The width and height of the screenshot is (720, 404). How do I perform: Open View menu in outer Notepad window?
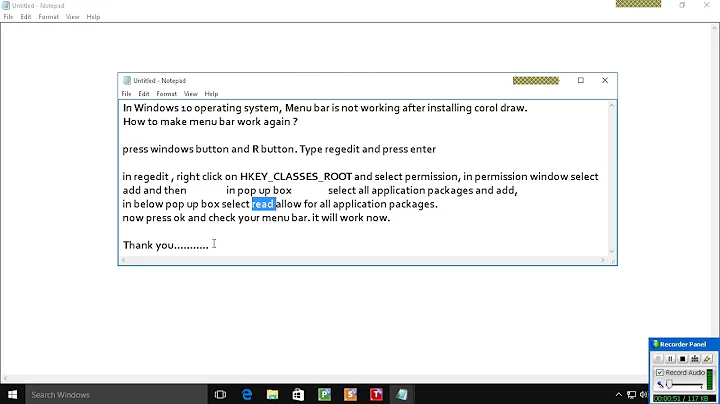tap(73, 17)
